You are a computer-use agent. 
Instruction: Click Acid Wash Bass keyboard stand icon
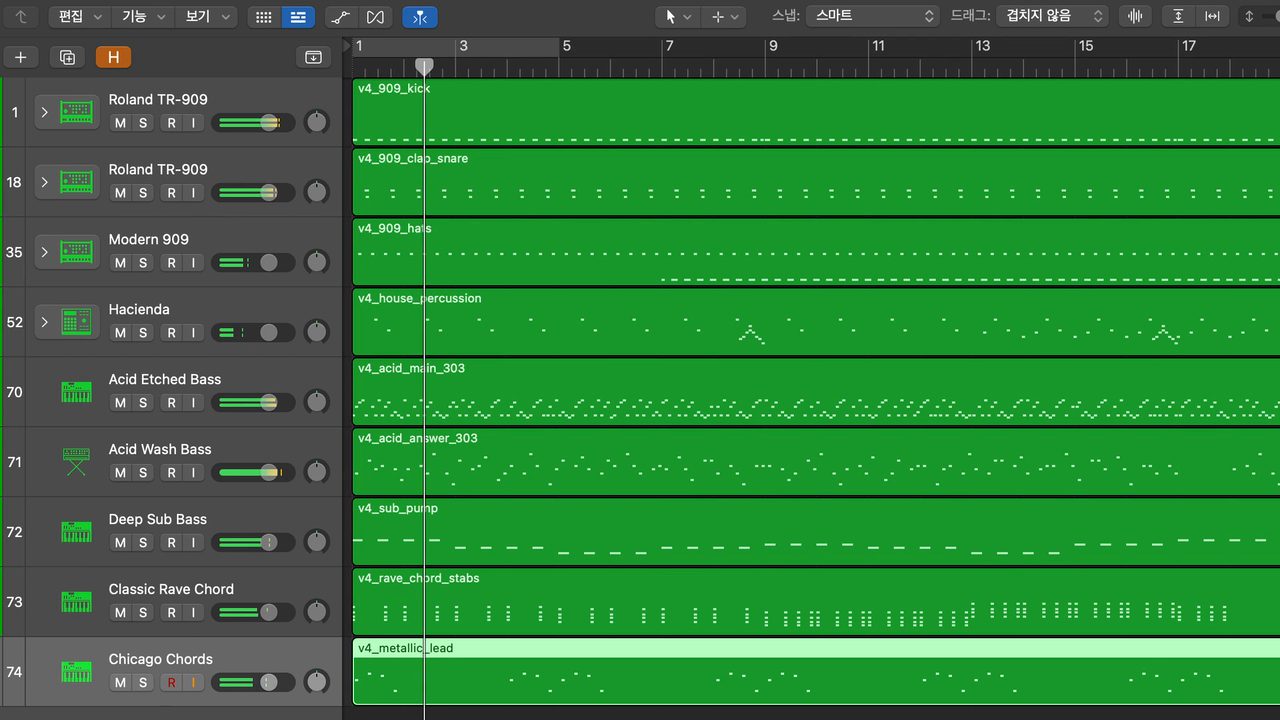pyautogui.click(x=76, y=462)
